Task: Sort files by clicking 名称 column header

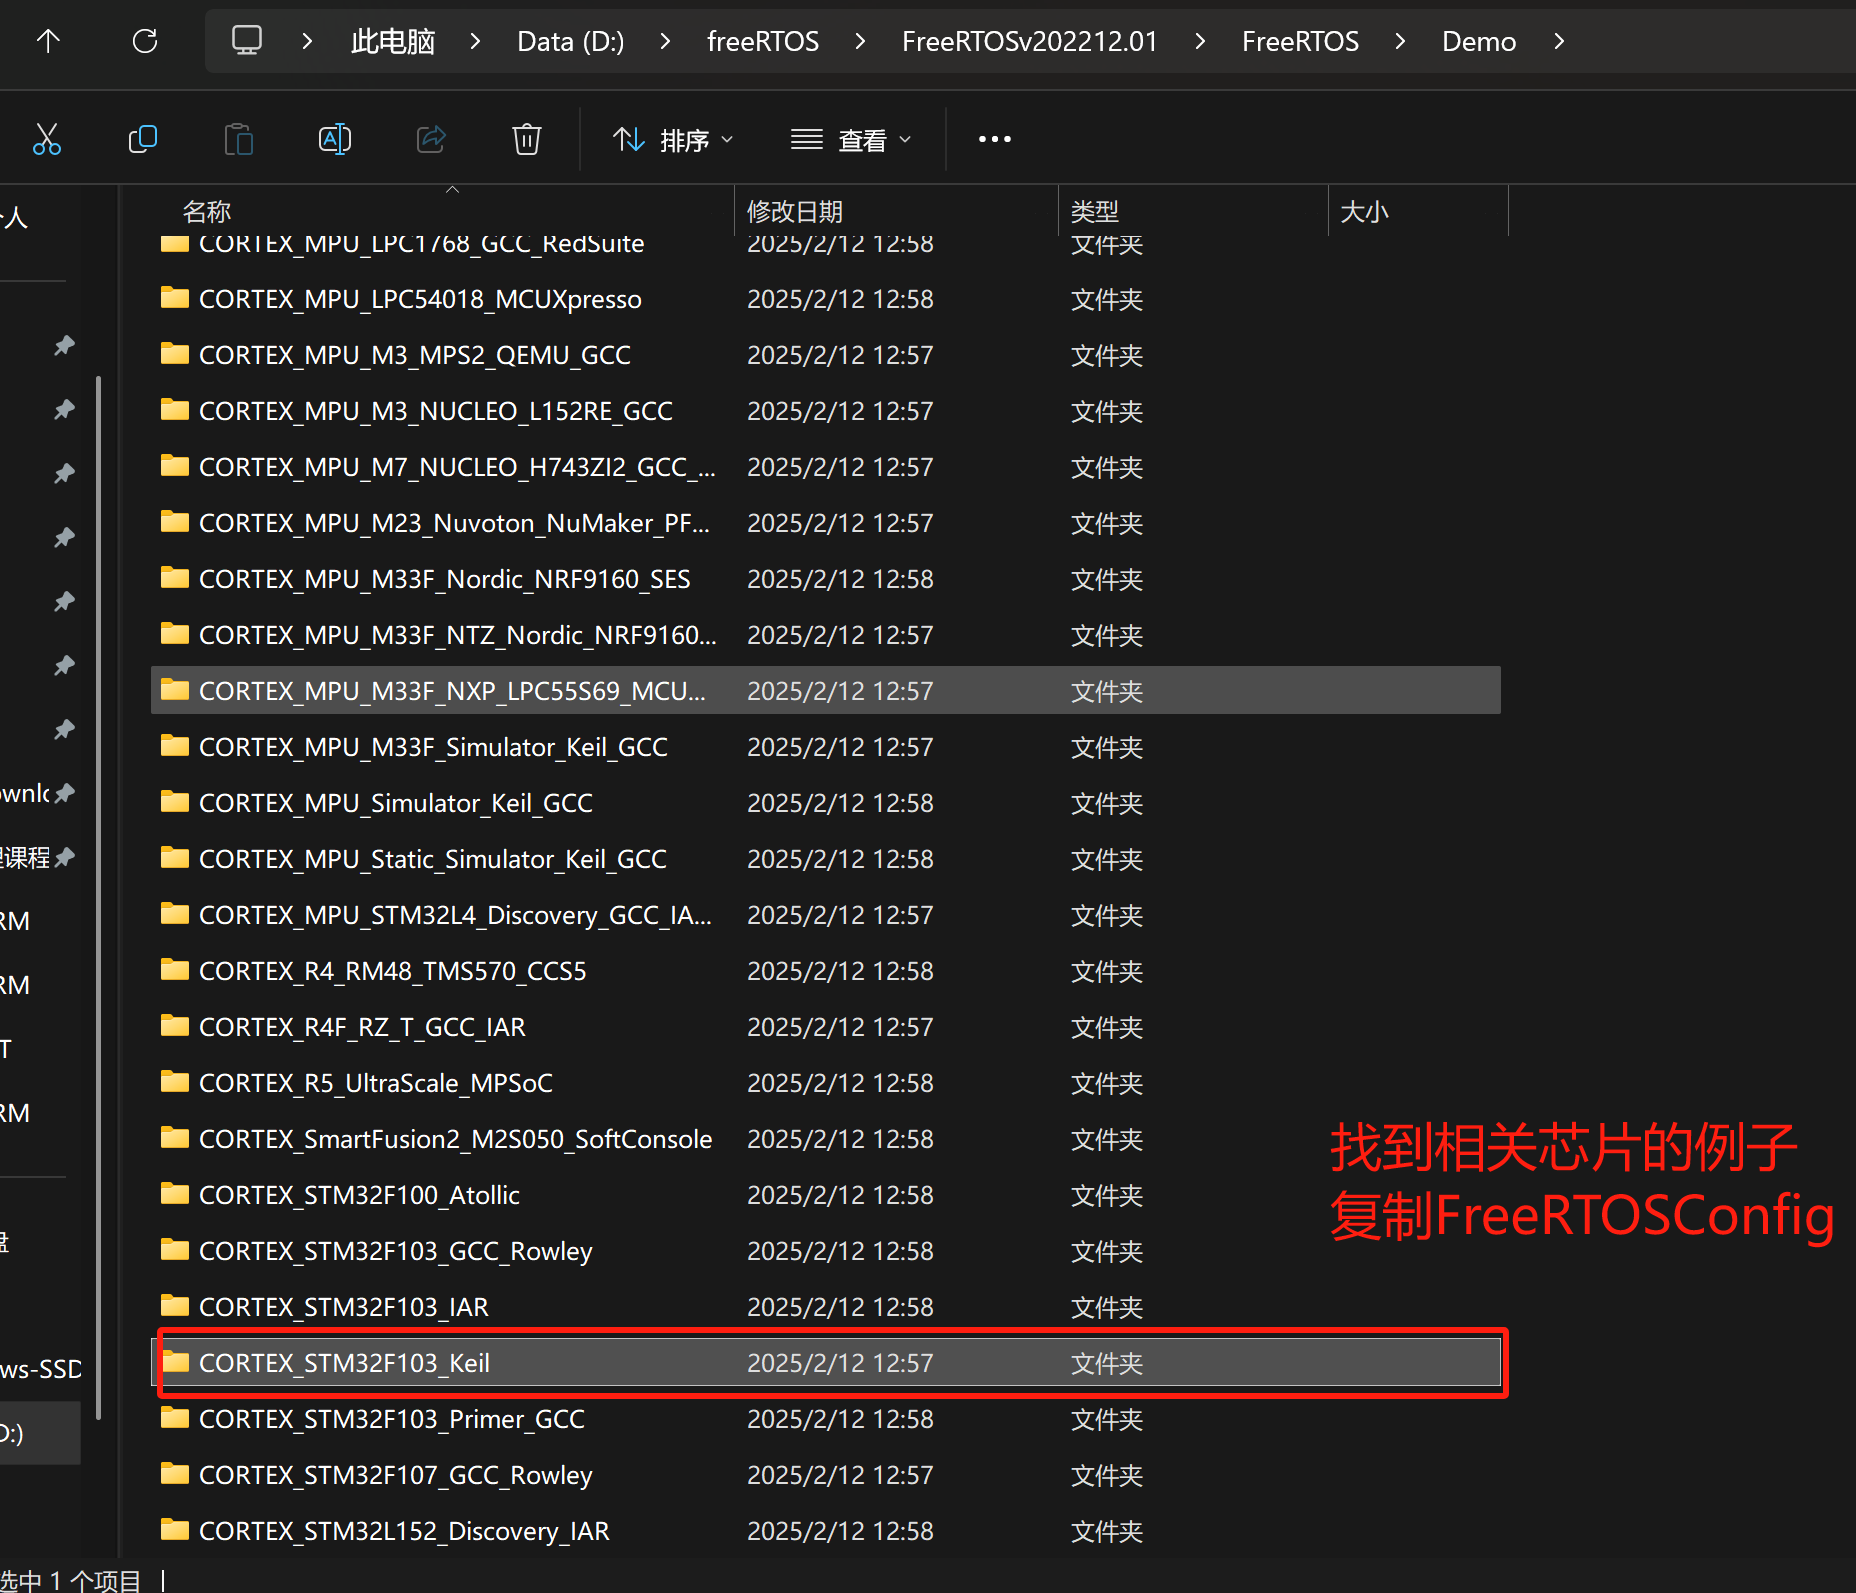Action: pos(206,211)
